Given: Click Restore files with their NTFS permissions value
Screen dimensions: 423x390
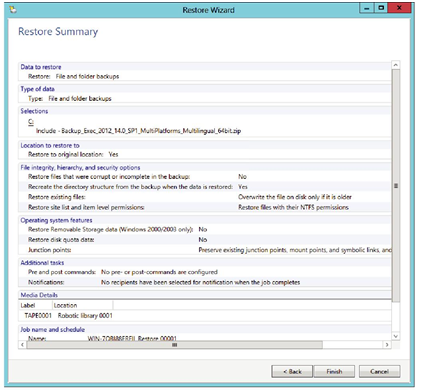Looking at the screenshot, I should [293, 207].
